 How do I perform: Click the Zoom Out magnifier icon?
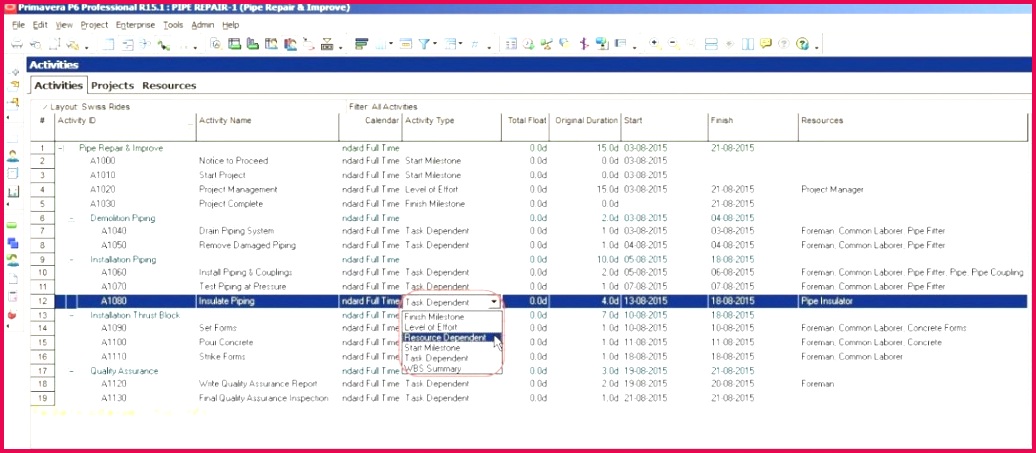pos(674,44)
